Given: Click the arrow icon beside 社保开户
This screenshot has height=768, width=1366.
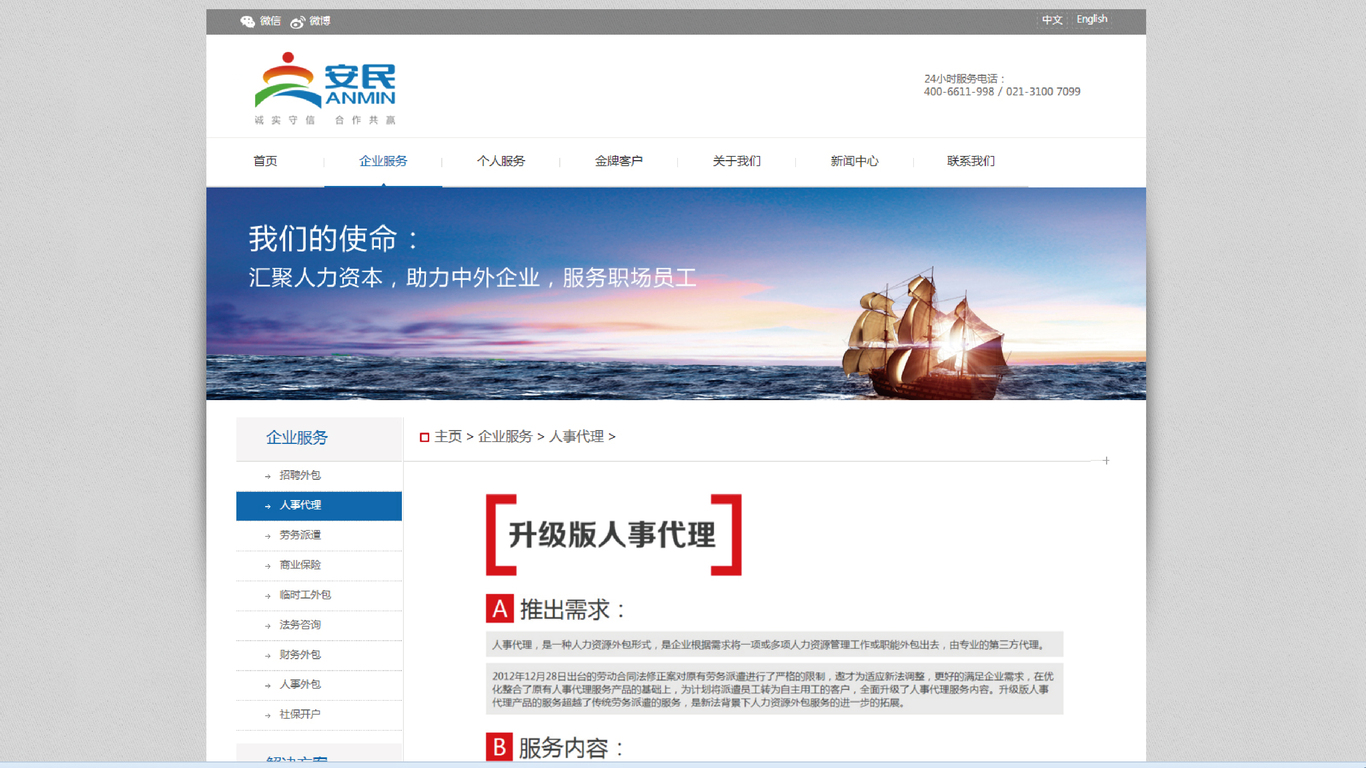Looking at the screenshot, I should 267,716.
